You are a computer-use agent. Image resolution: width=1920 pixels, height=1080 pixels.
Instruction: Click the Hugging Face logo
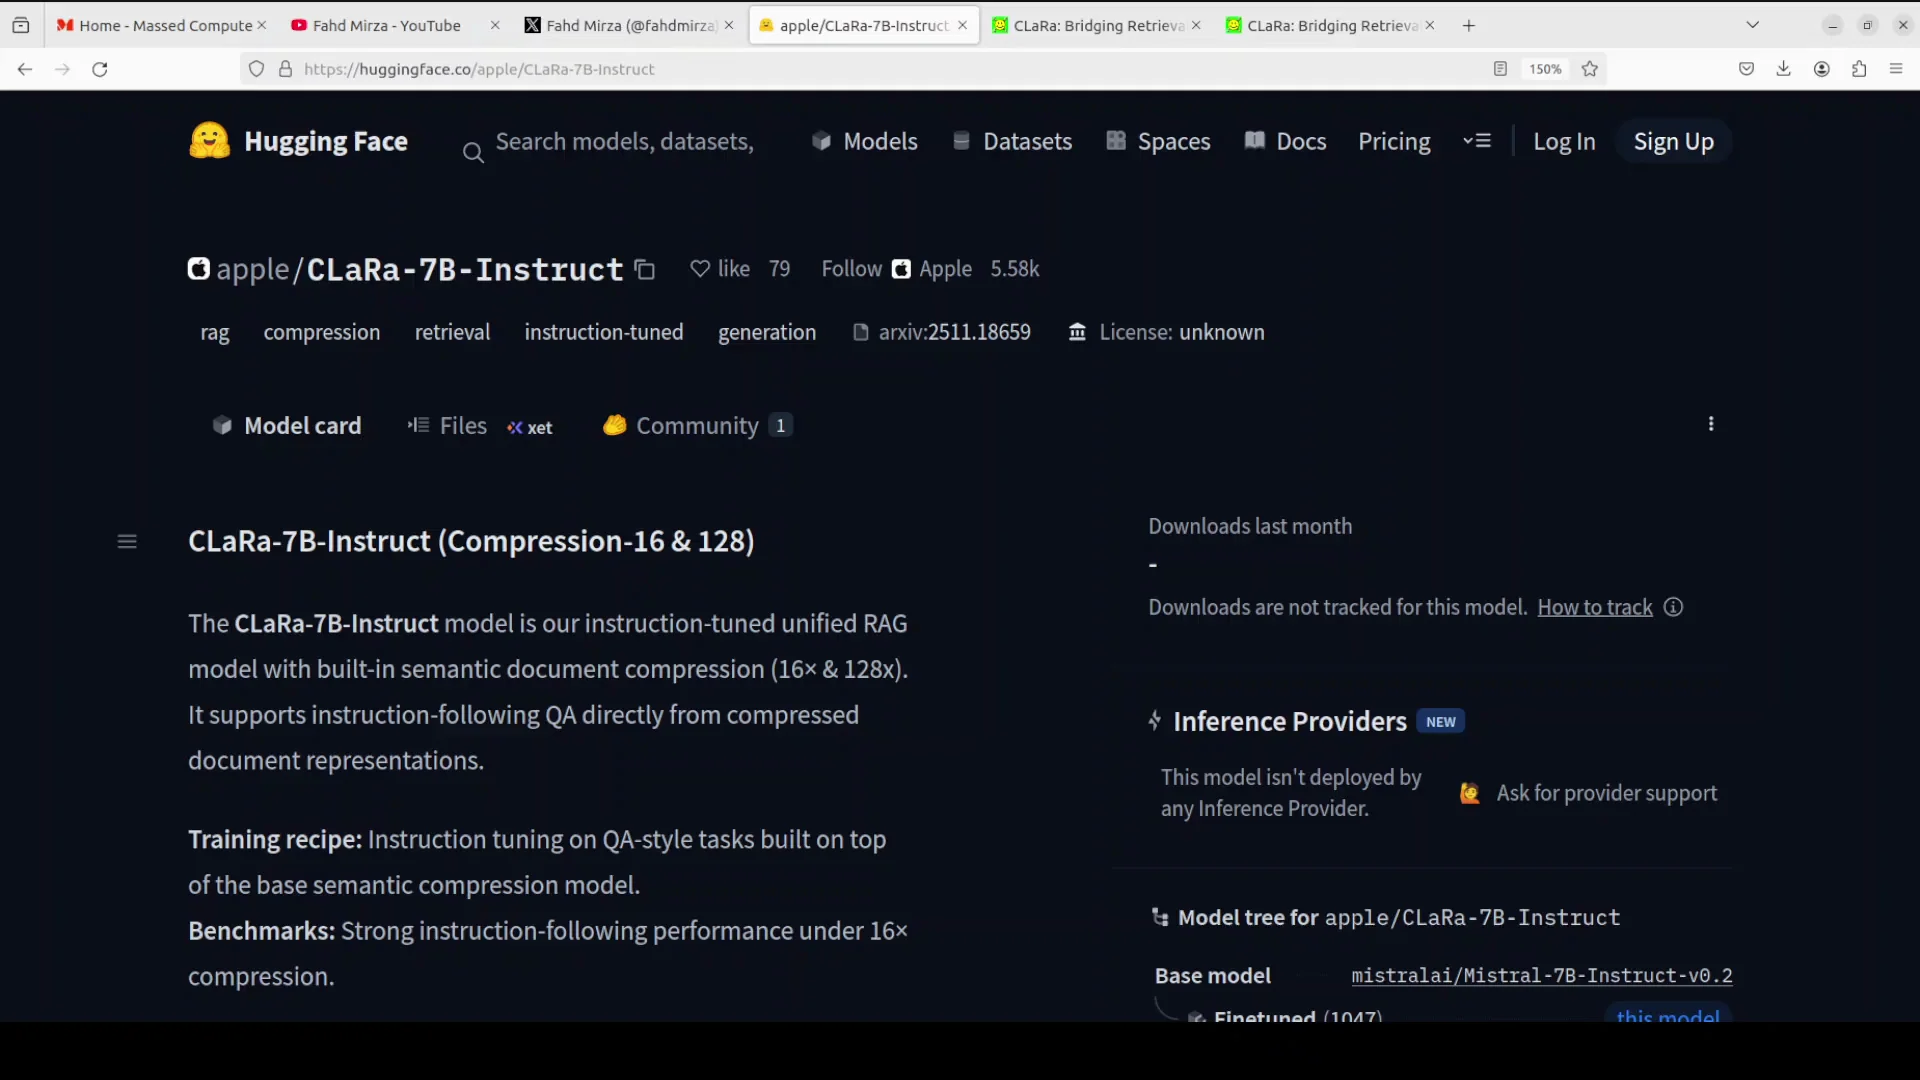298,141
